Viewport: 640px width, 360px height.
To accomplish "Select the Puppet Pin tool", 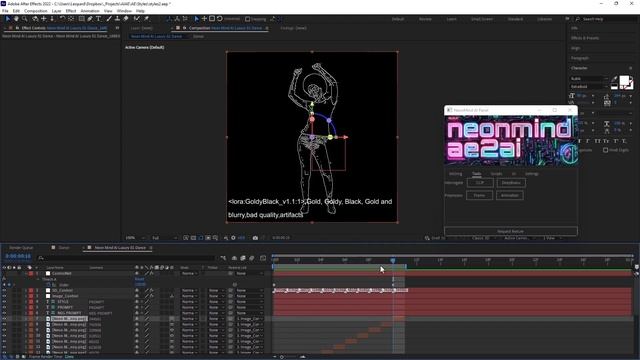I will pos(146,19).
